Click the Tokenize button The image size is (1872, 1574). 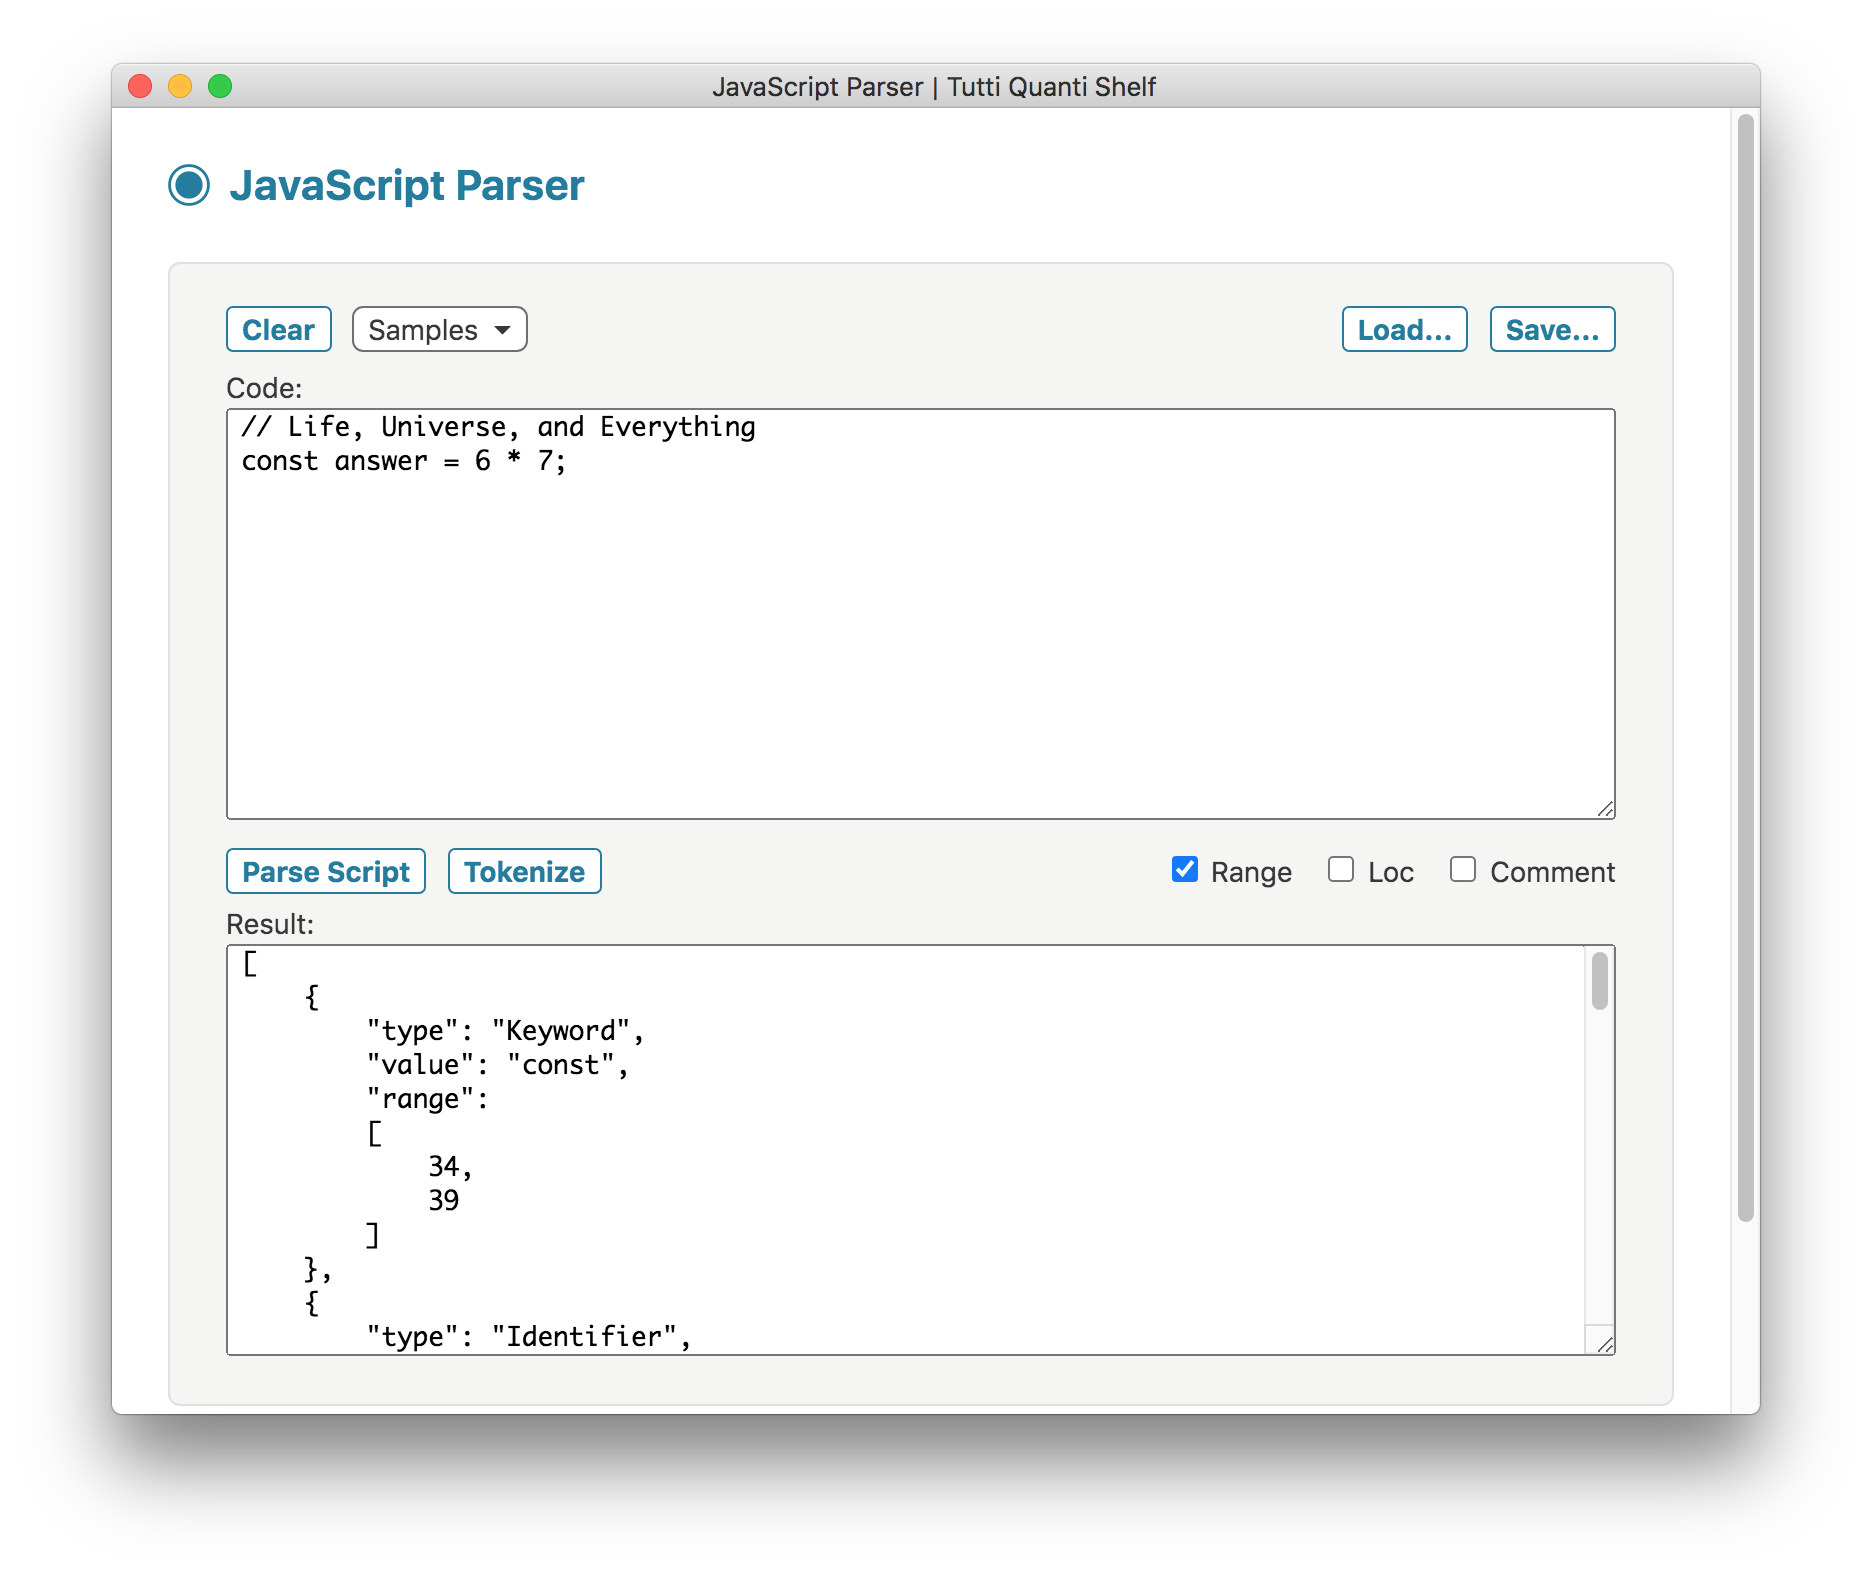pos(524,871)
